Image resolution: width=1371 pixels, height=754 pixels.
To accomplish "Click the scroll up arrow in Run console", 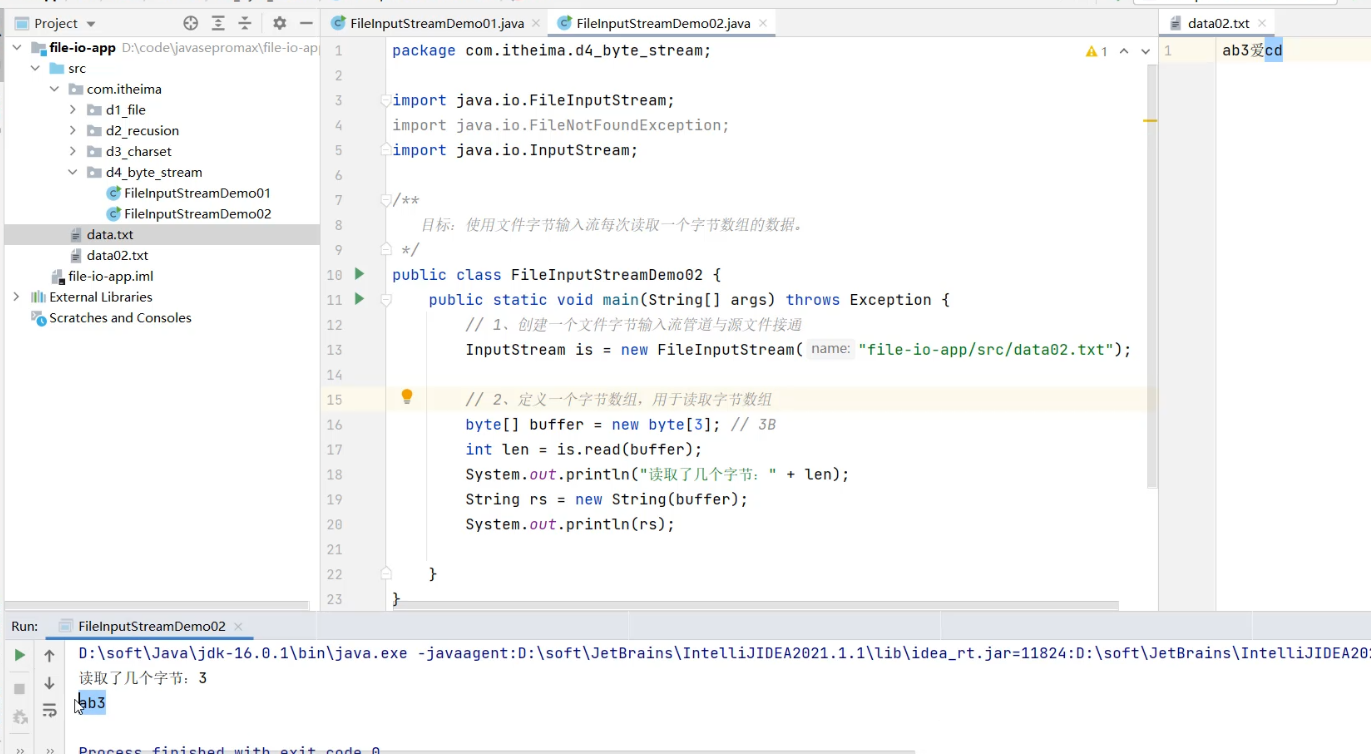I will [49, 655].
